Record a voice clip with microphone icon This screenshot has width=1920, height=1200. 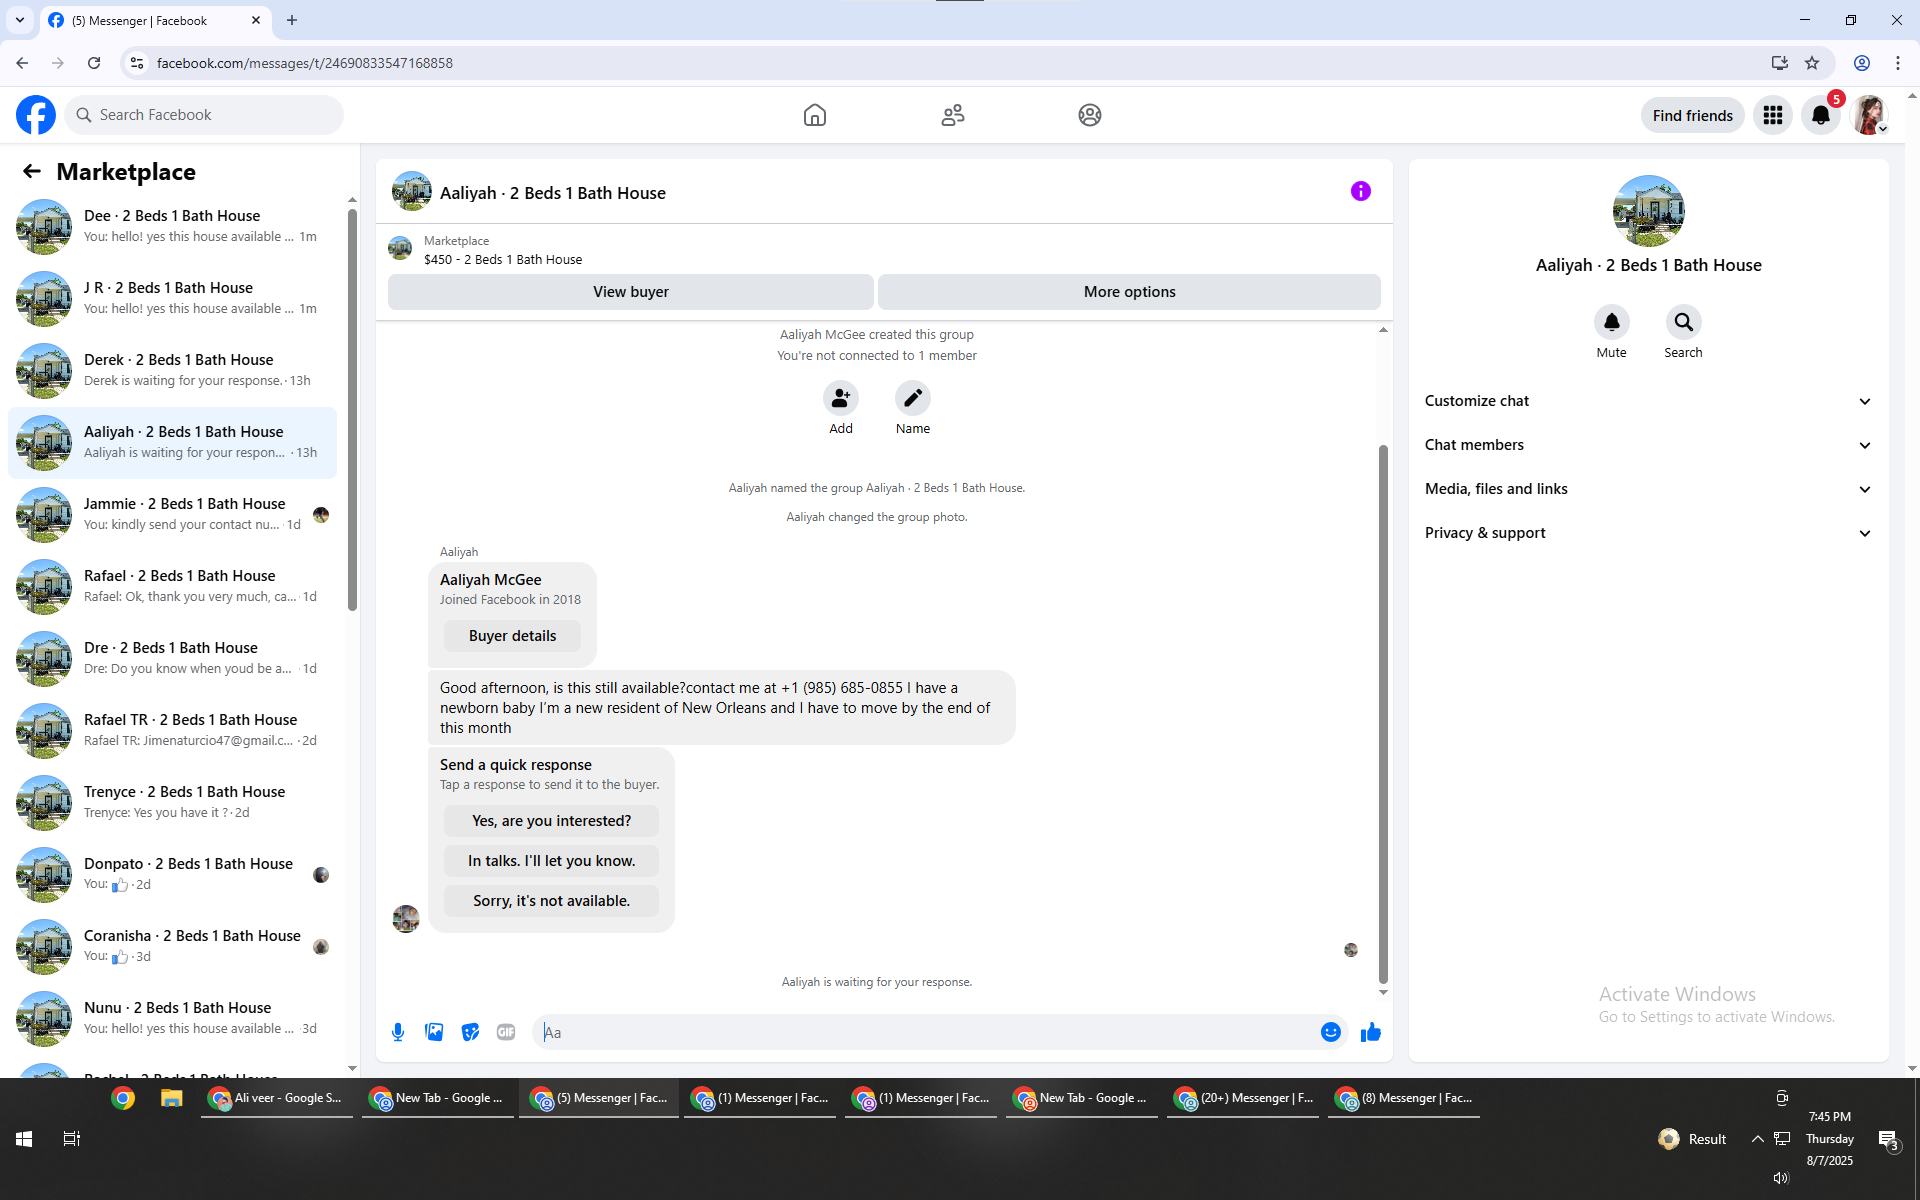pyautogui.click(x=398, y=1032)
